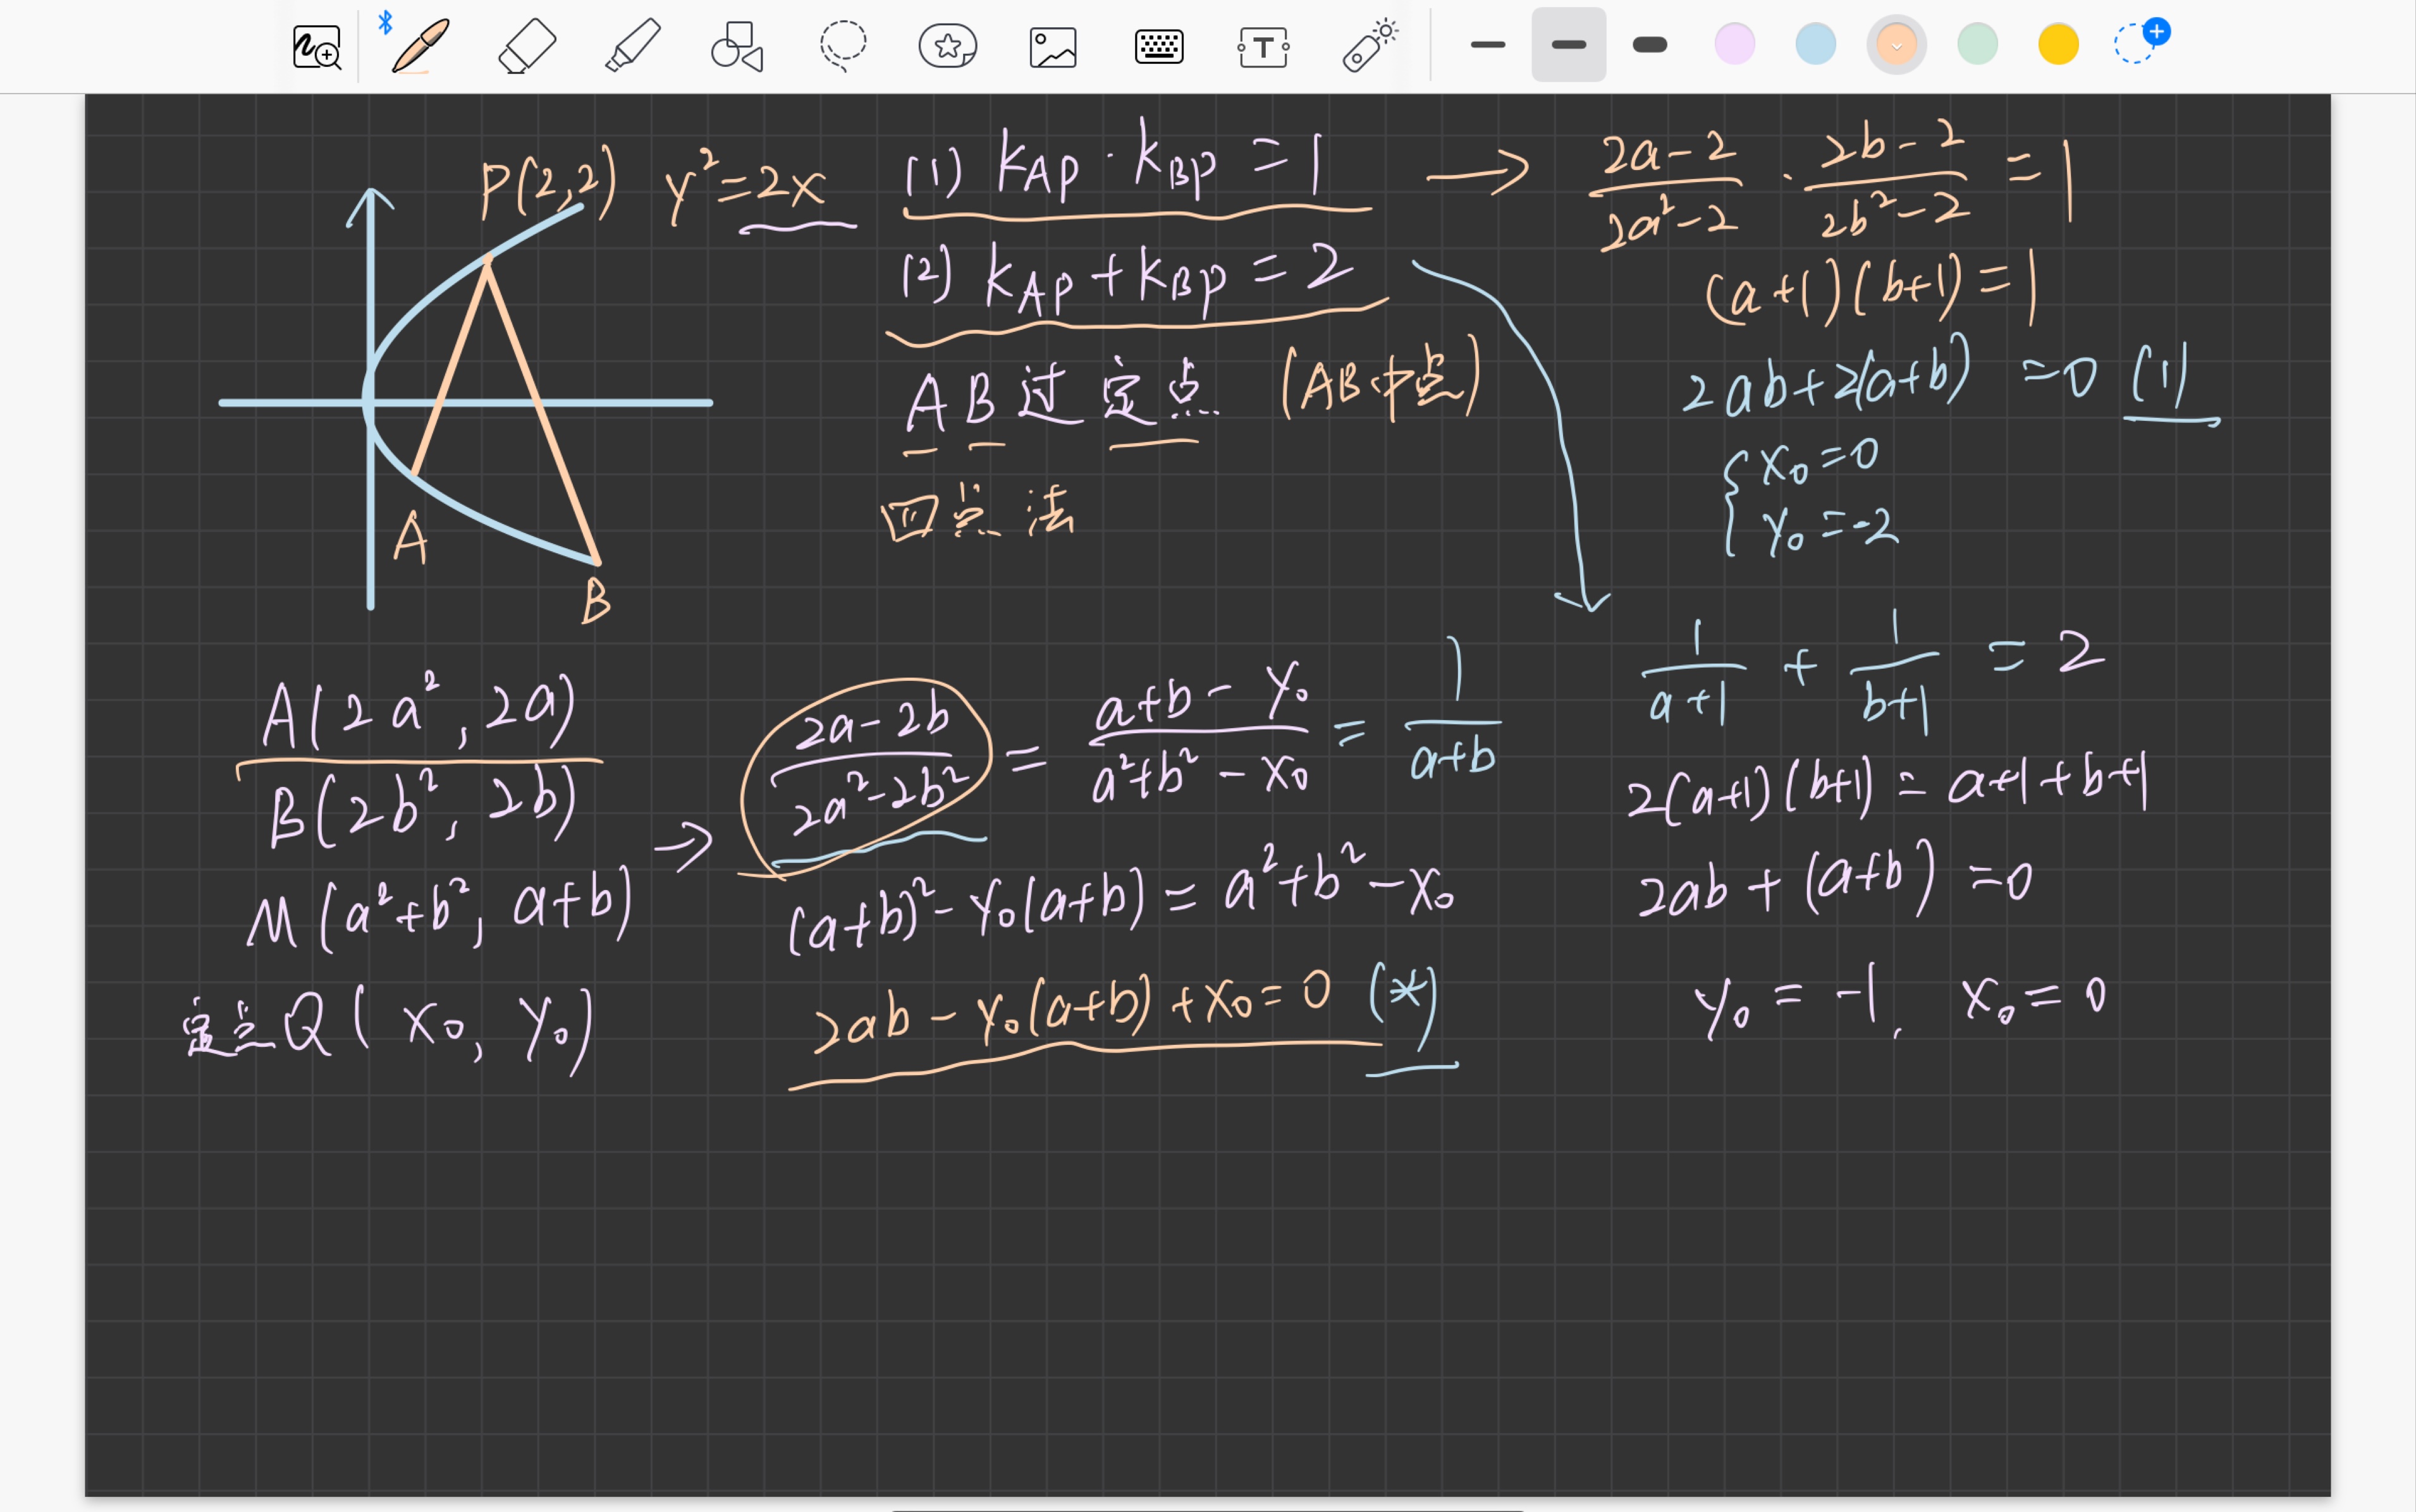The width and height of the screenshot is (2416, 1512).
Task: Choose the medium stroke width
Action: tap(1569, 45)
